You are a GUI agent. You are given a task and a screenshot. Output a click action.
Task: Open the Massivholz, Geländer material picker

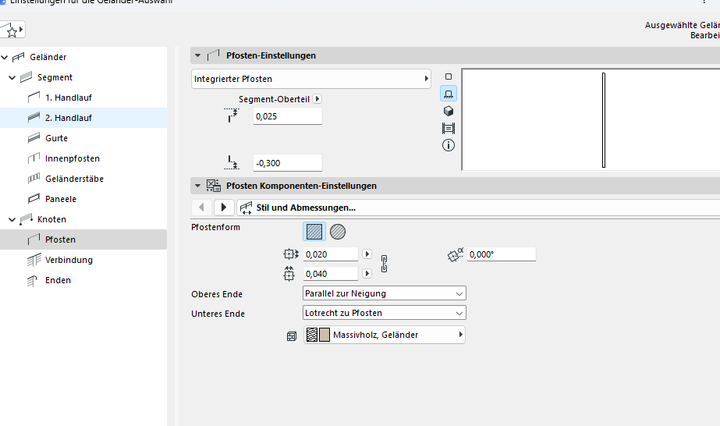coord(384,335)
